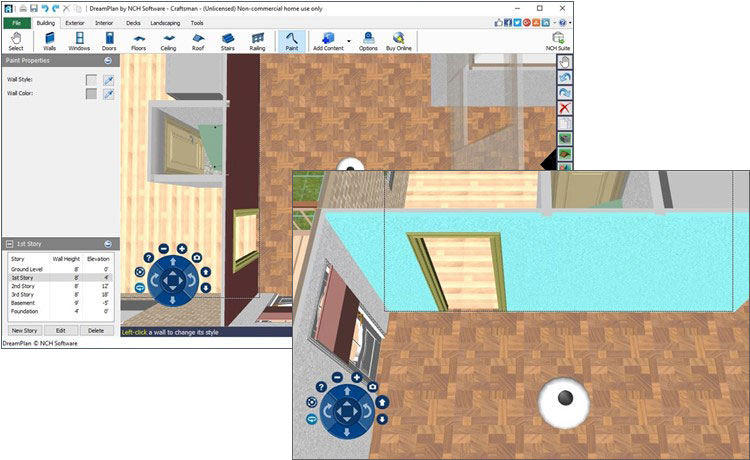750x460 pixels.
Task: Activate the Stairs tool
Action: click(x=227, y=40)
